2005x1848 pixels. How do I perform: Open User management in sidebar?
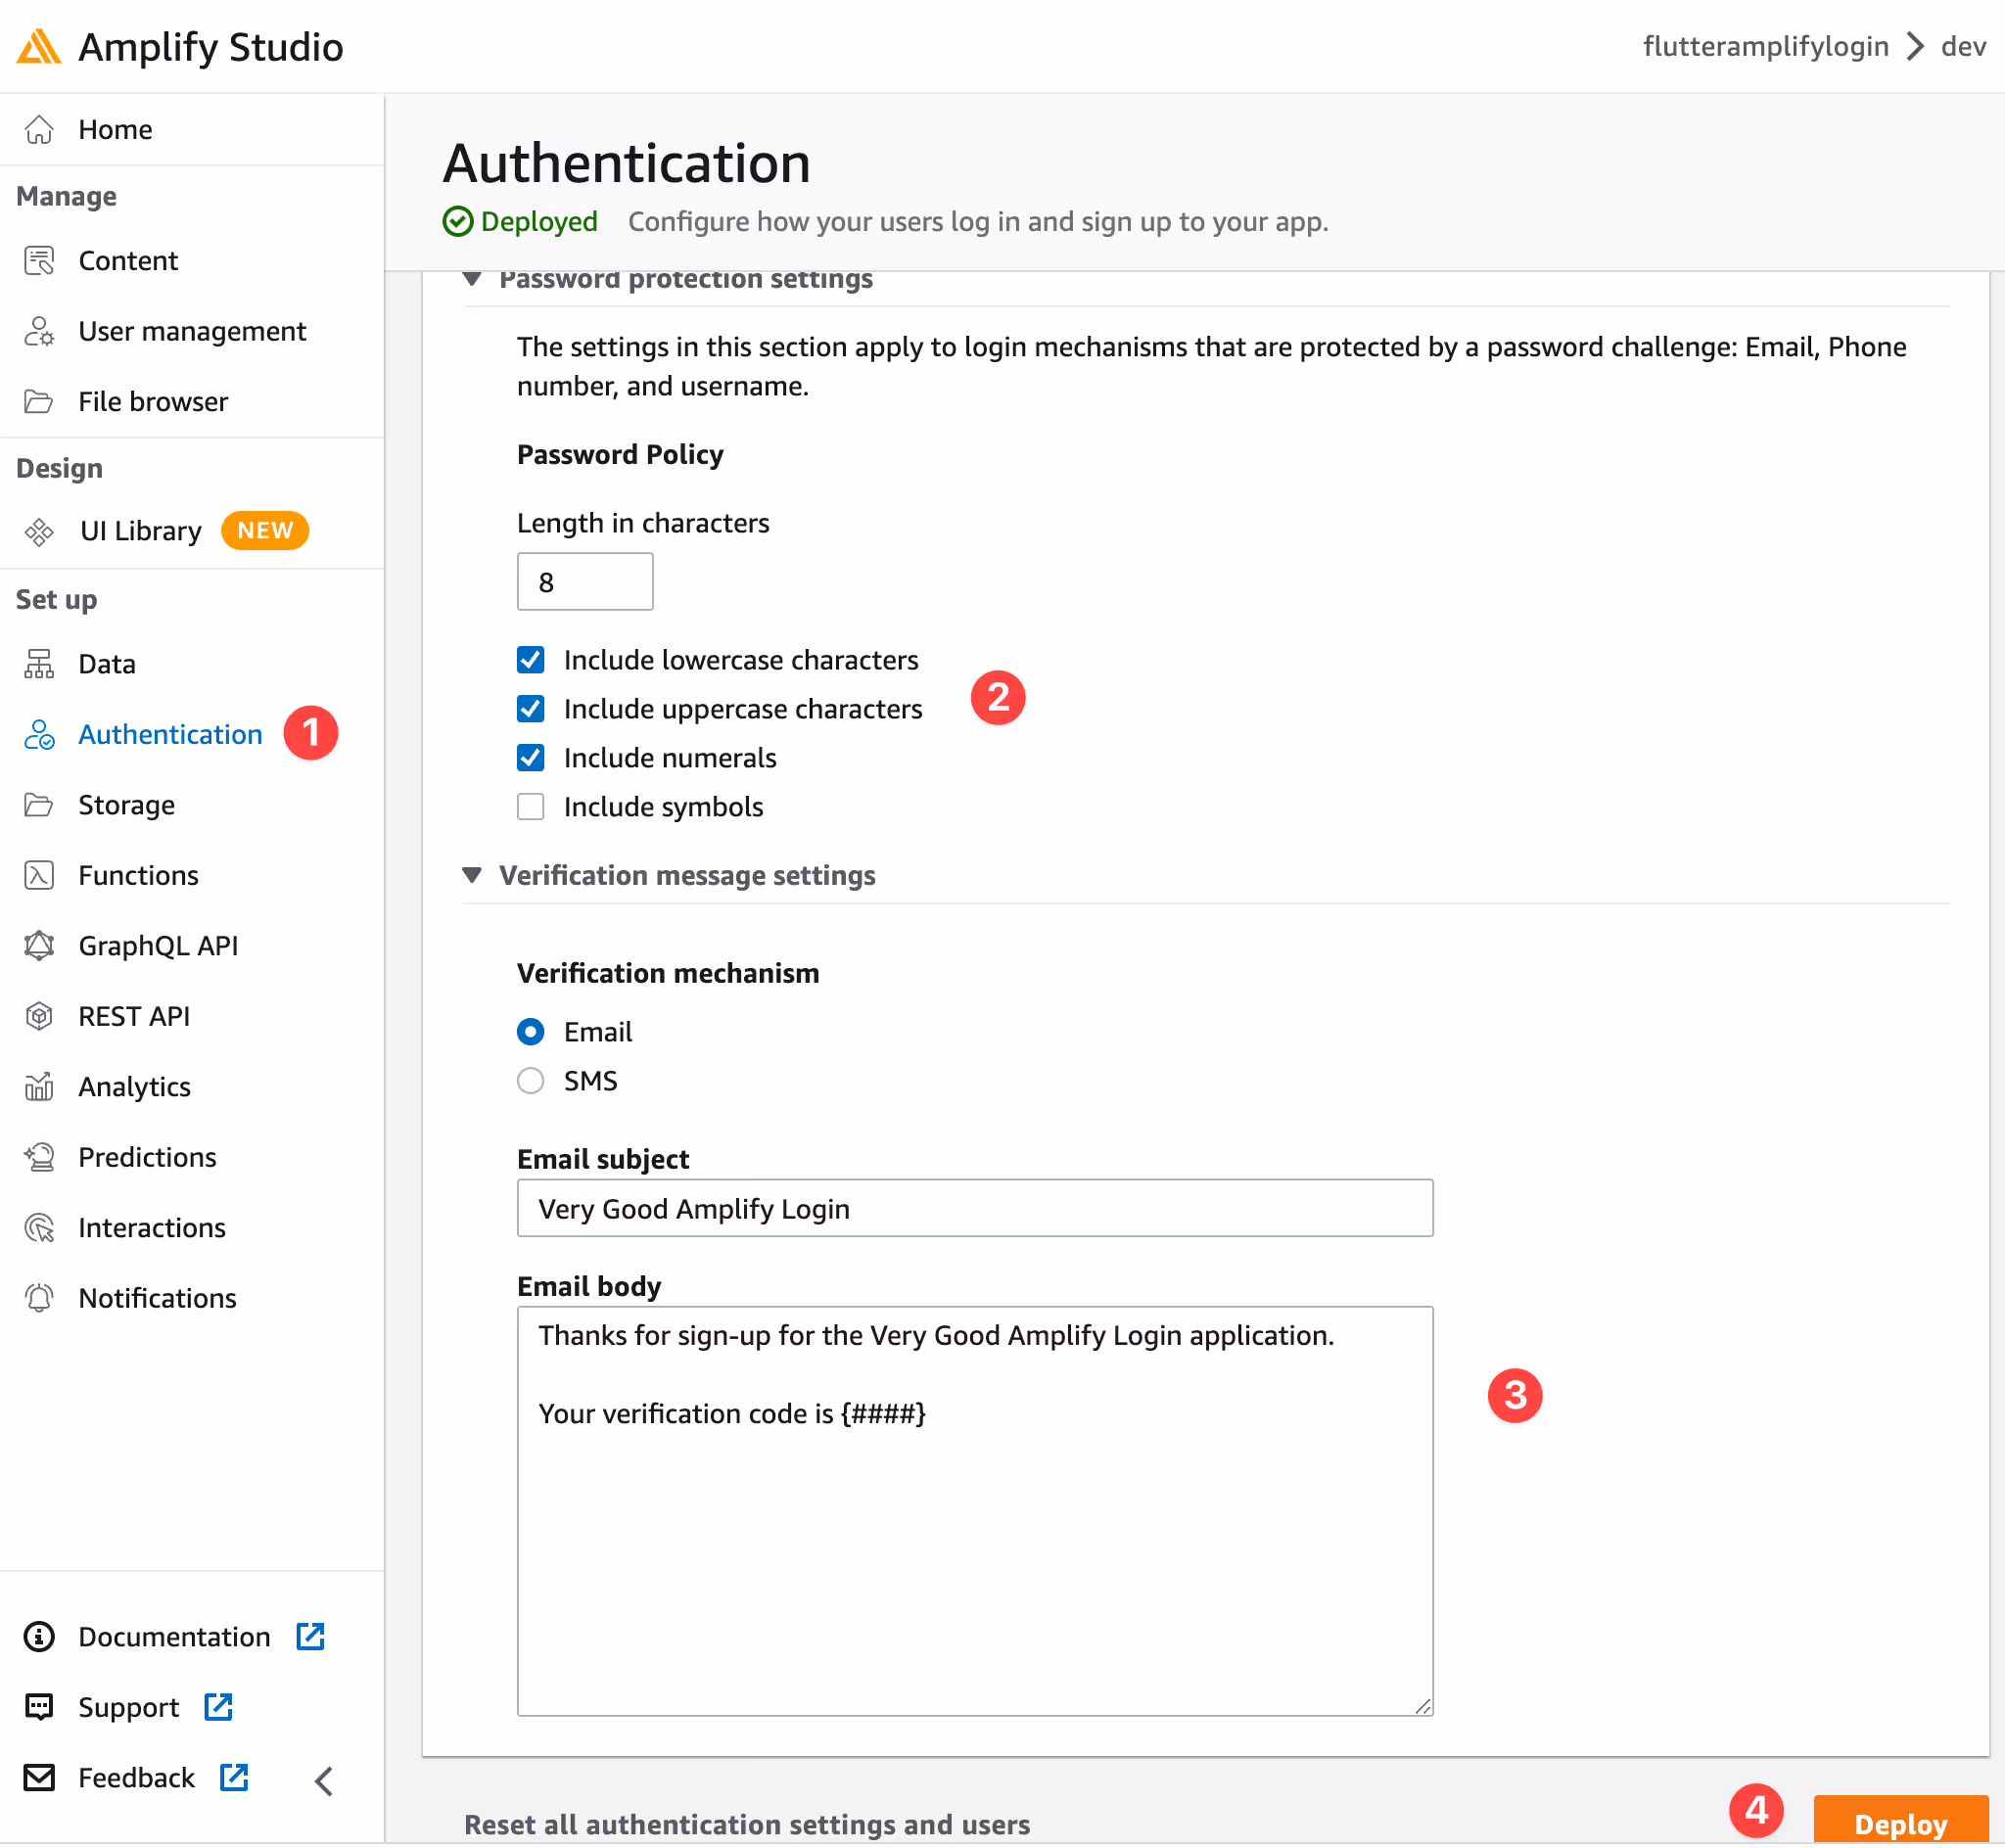[192, 331]
